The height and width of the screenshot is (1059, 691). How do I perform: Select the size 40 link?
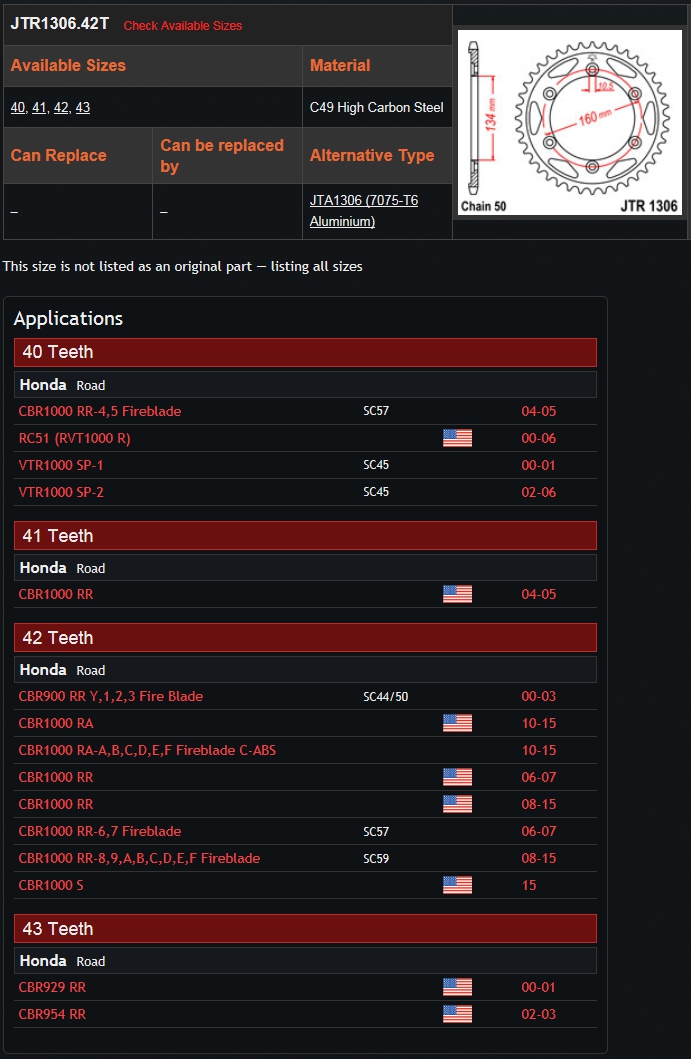(x=18, y=107)
